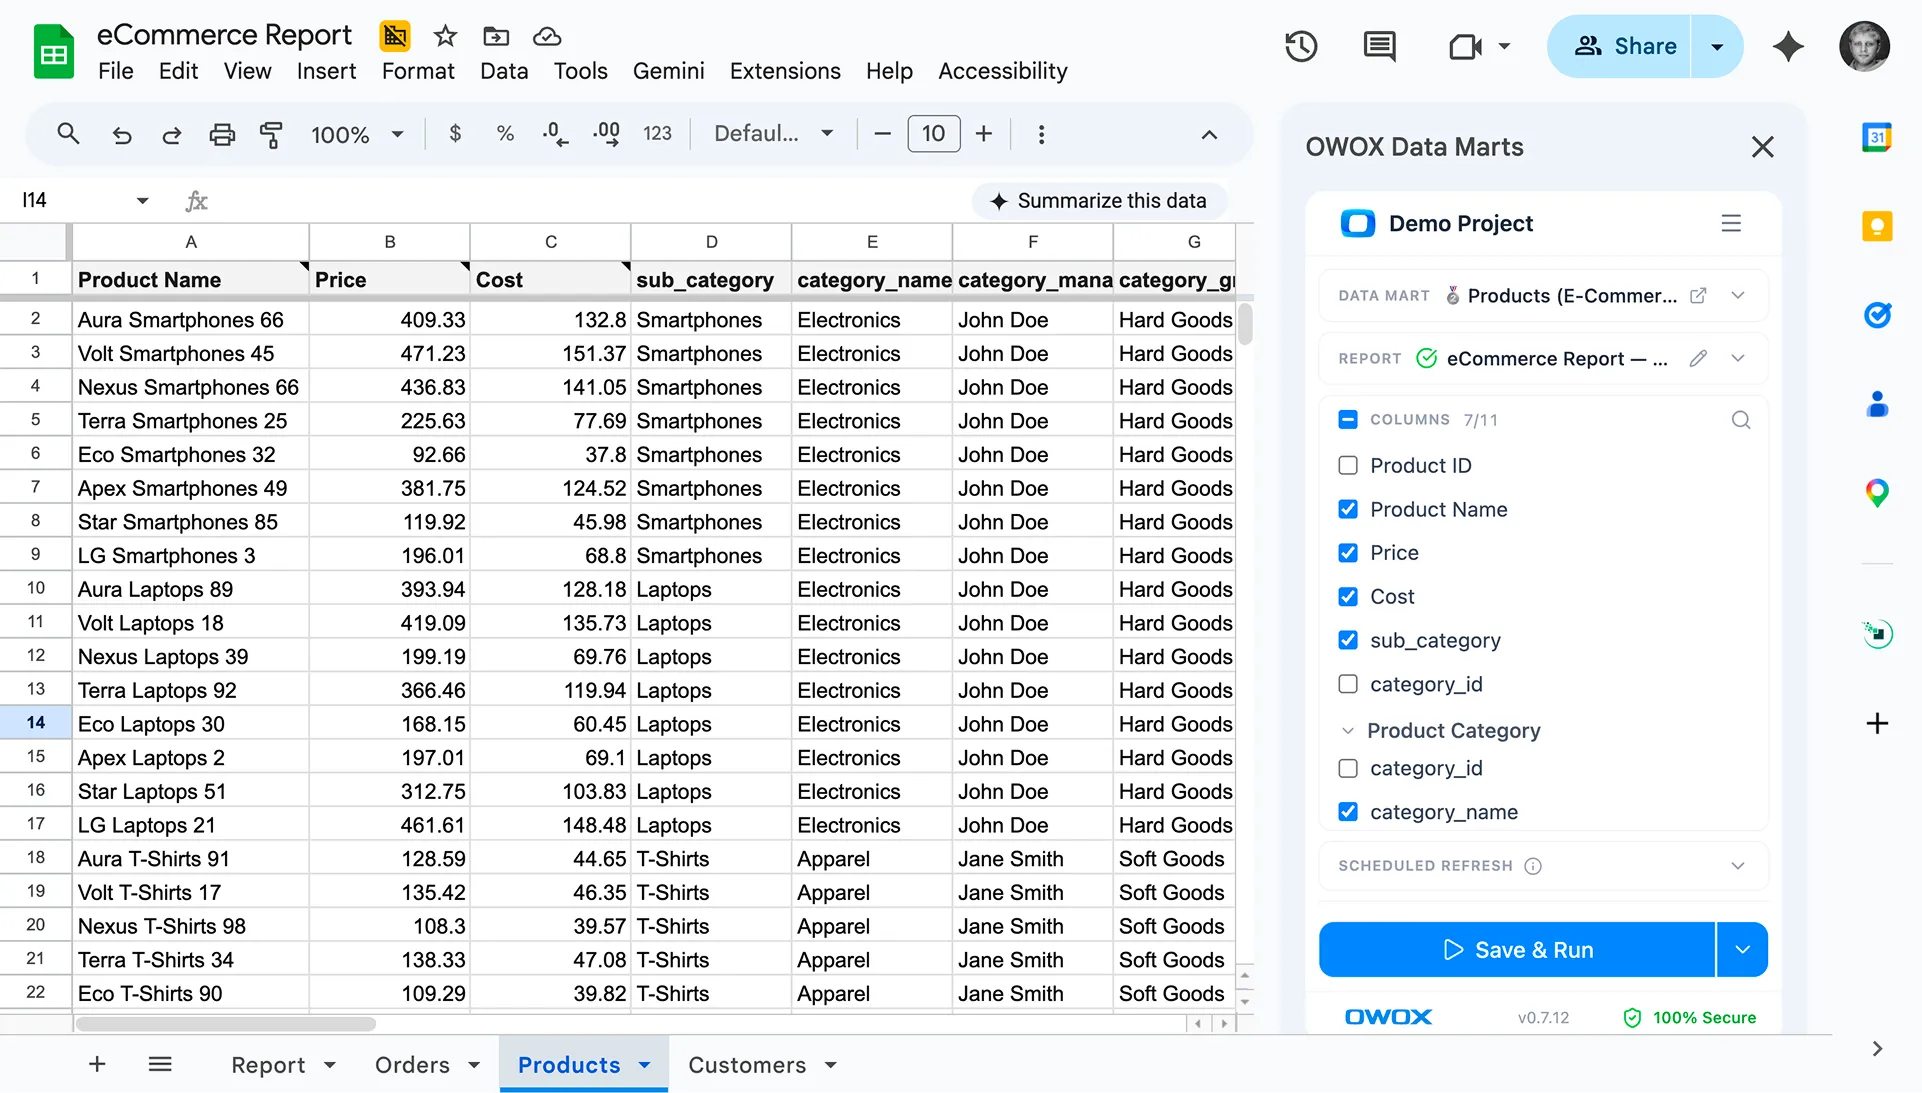
Task: Open the comments icon
Action: 1379,46
